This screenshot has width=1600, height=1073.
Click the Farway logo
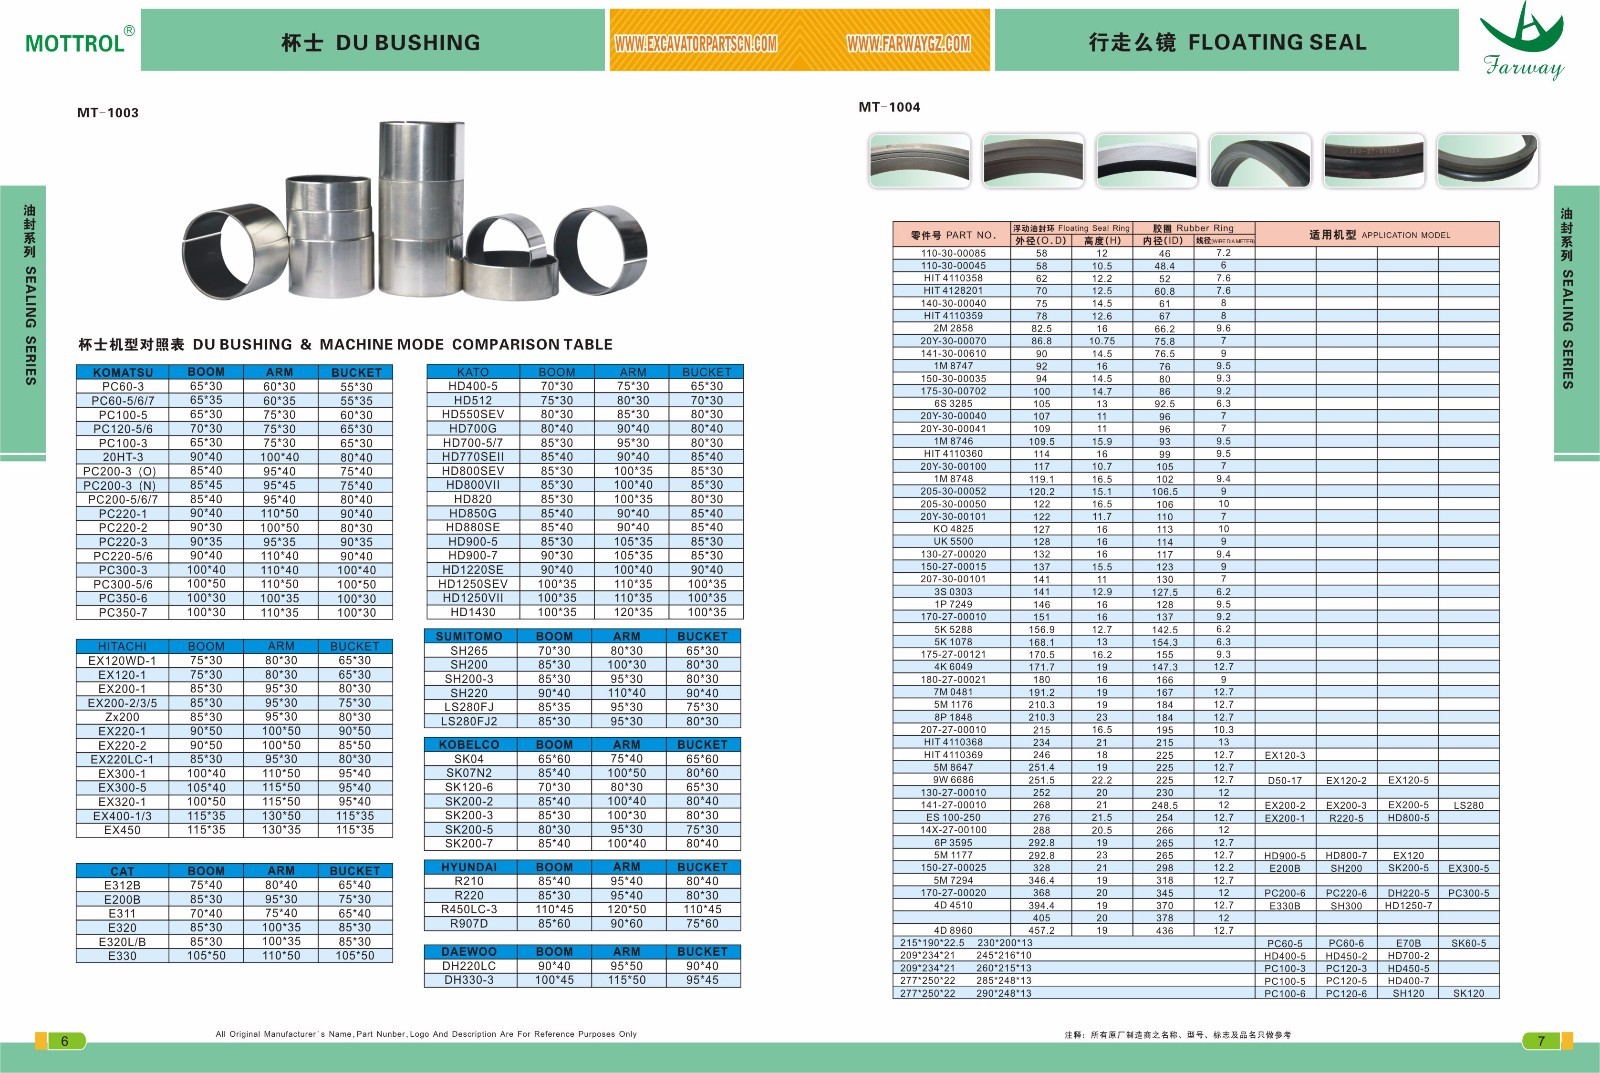(1523, 42)
